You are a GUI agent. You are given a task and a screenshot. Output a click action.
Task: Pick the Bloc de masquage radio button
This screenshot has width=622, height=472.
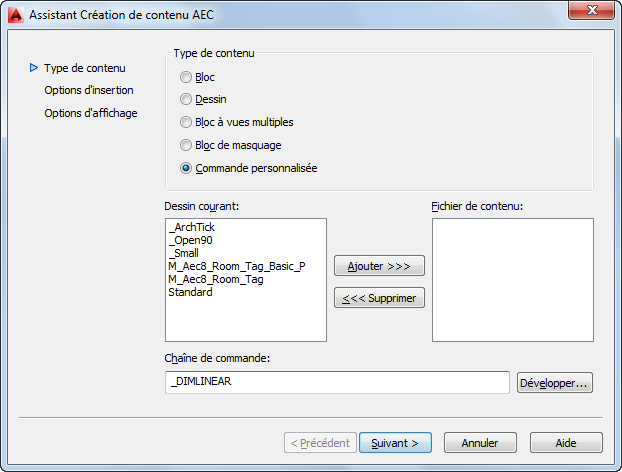coord(186,146)
